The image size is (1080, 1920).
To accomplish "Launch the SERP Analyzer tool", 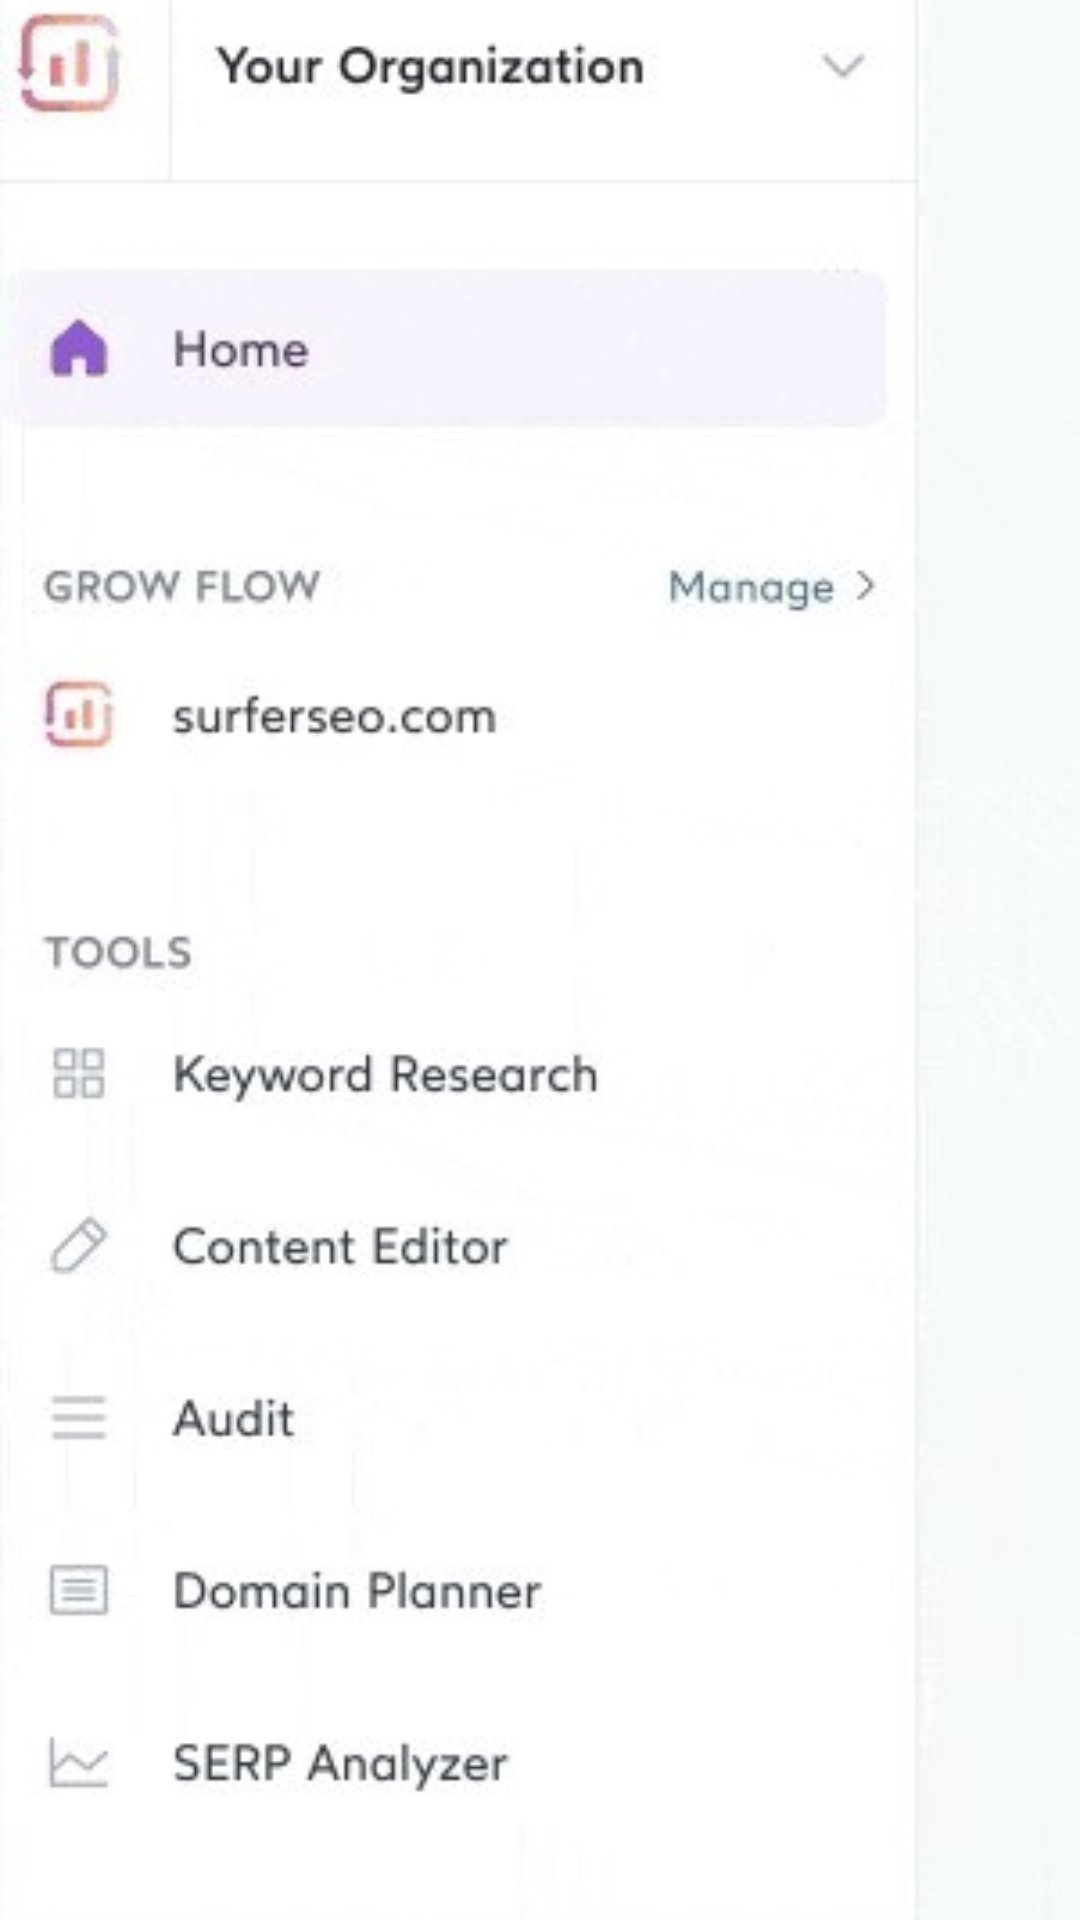I will pos(340,1763).
